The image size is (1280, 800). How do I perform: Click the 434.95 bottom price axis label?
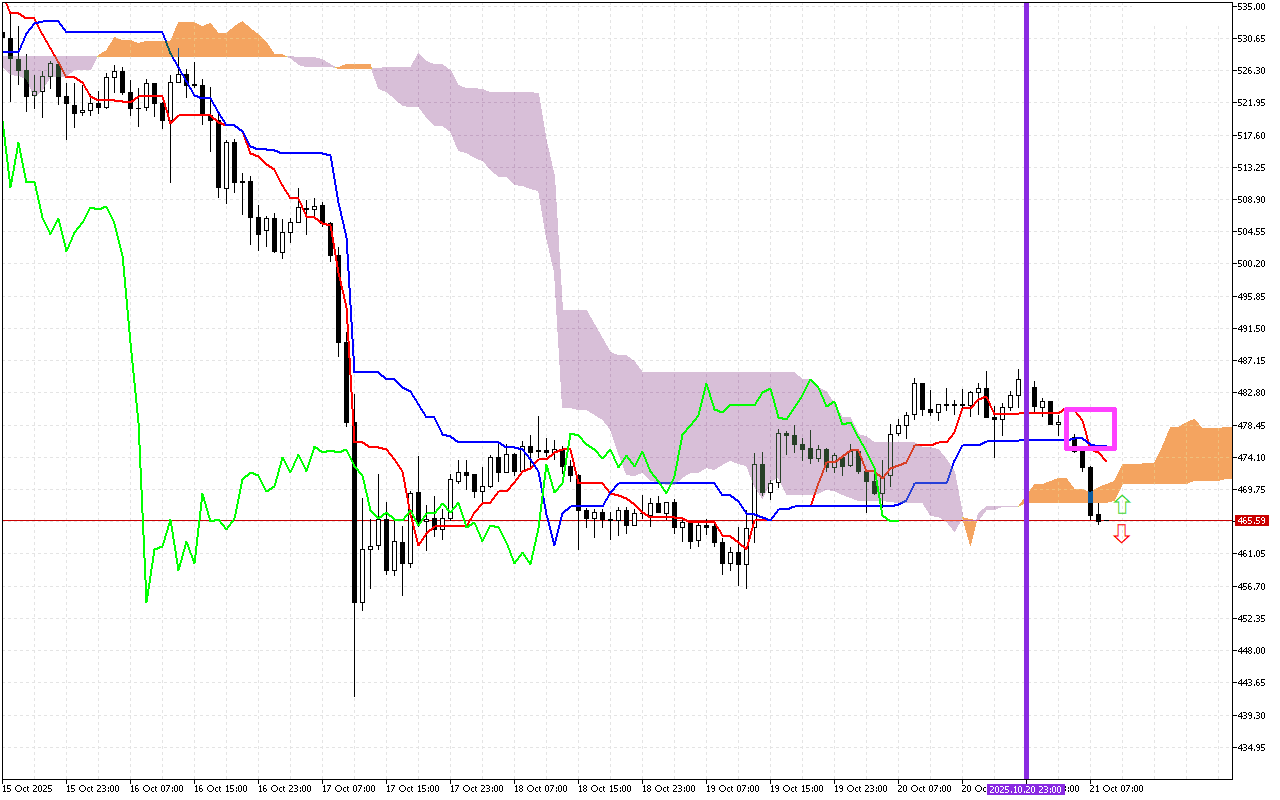pyautogui.click(x=1252, y=747)
